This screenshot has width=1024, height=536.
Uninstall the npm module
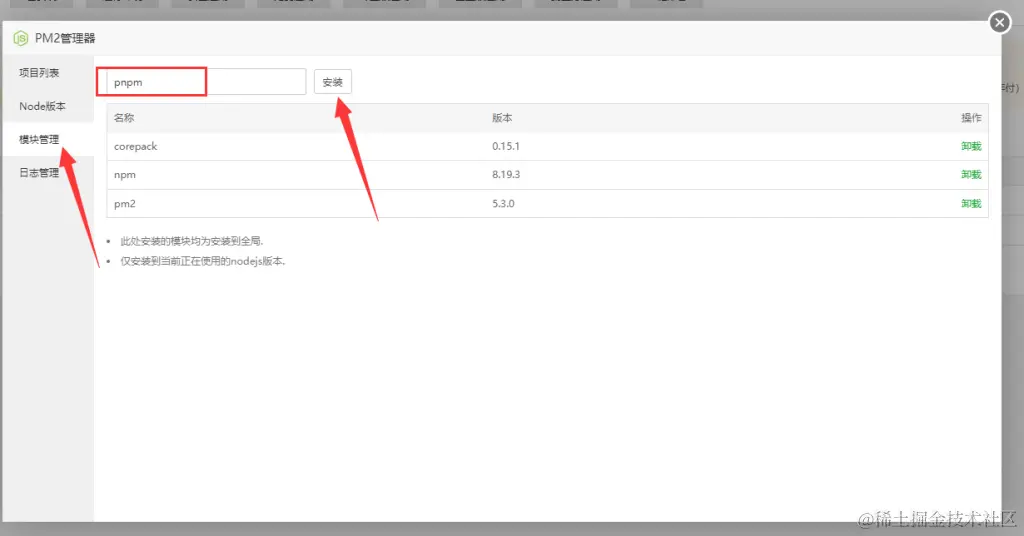(971, 175)
